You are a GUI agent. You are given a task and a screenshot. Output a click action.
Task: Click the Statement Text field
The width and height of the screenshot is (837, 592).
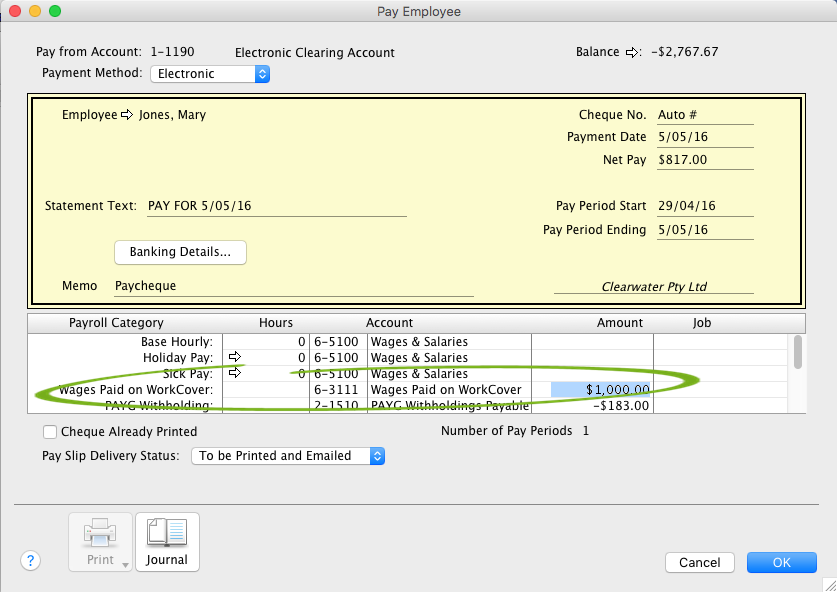pyautogui.click(x=275, y=206)
